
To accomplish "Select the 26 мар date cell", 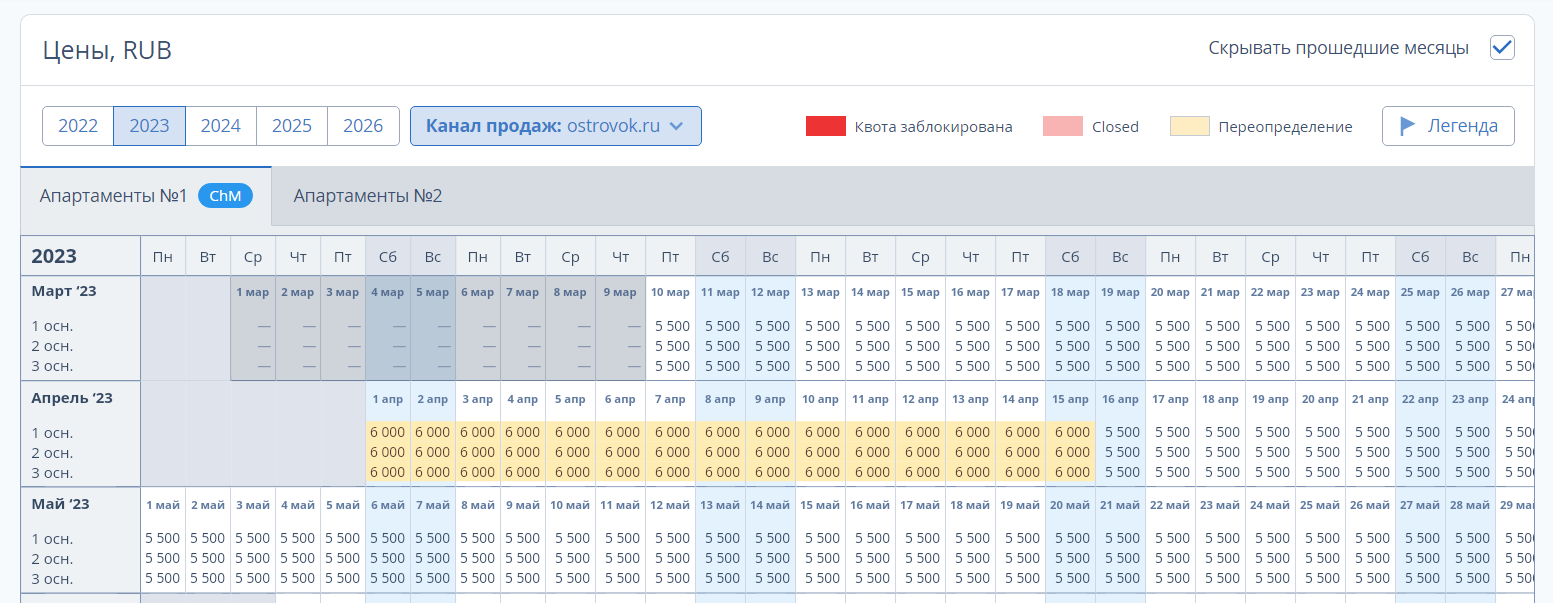I will click(1471, 292).
